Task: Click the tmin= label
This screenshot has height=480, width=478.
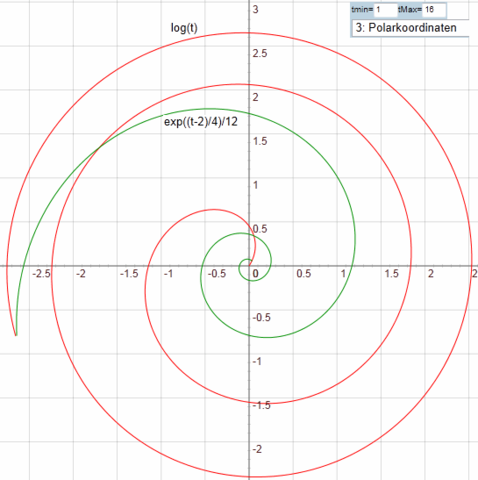Action: tap(362, 10)
